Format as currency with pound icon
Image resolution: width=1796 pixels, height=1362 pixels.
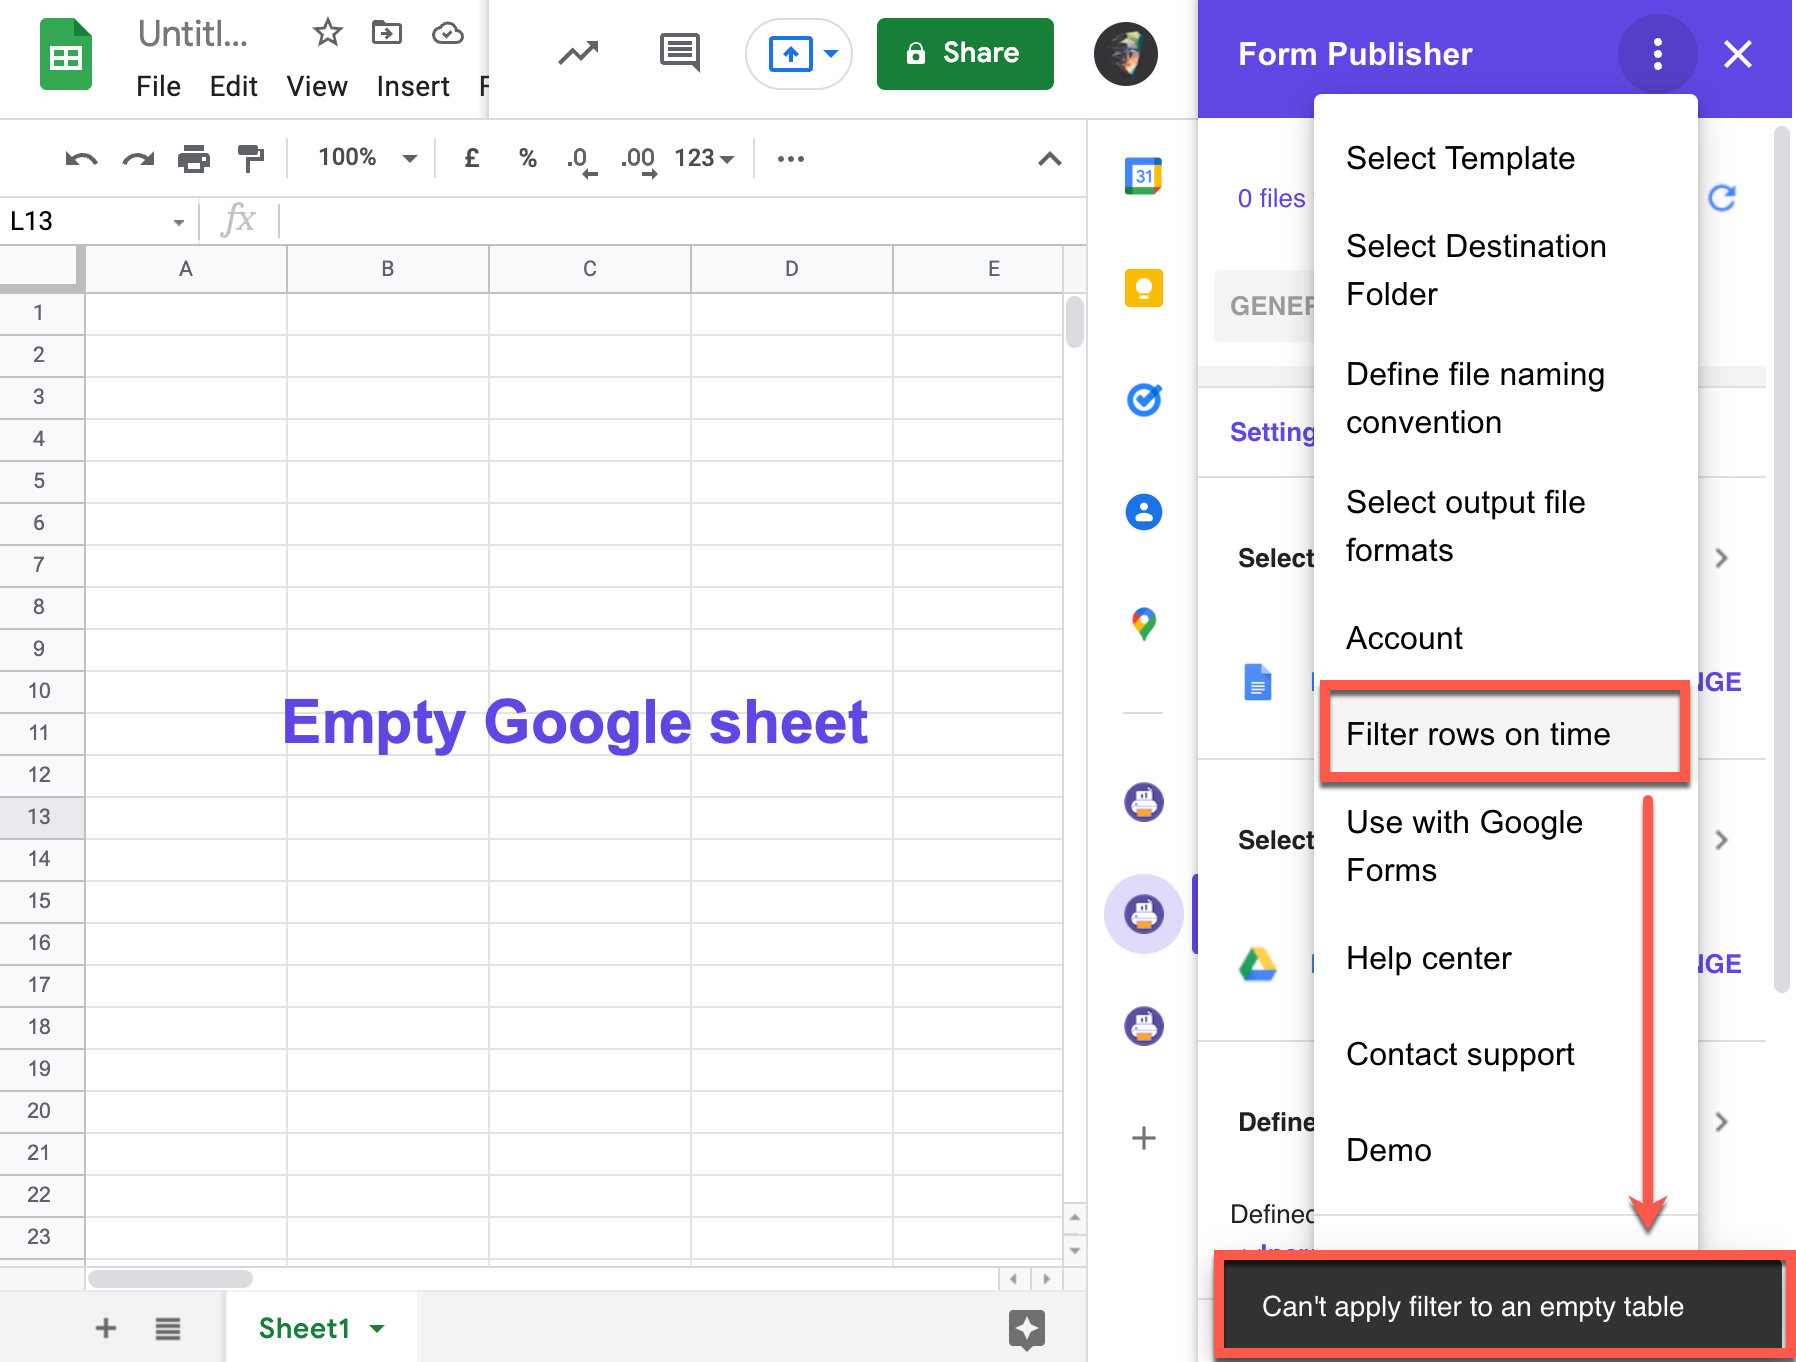click(x=472, y=158)
